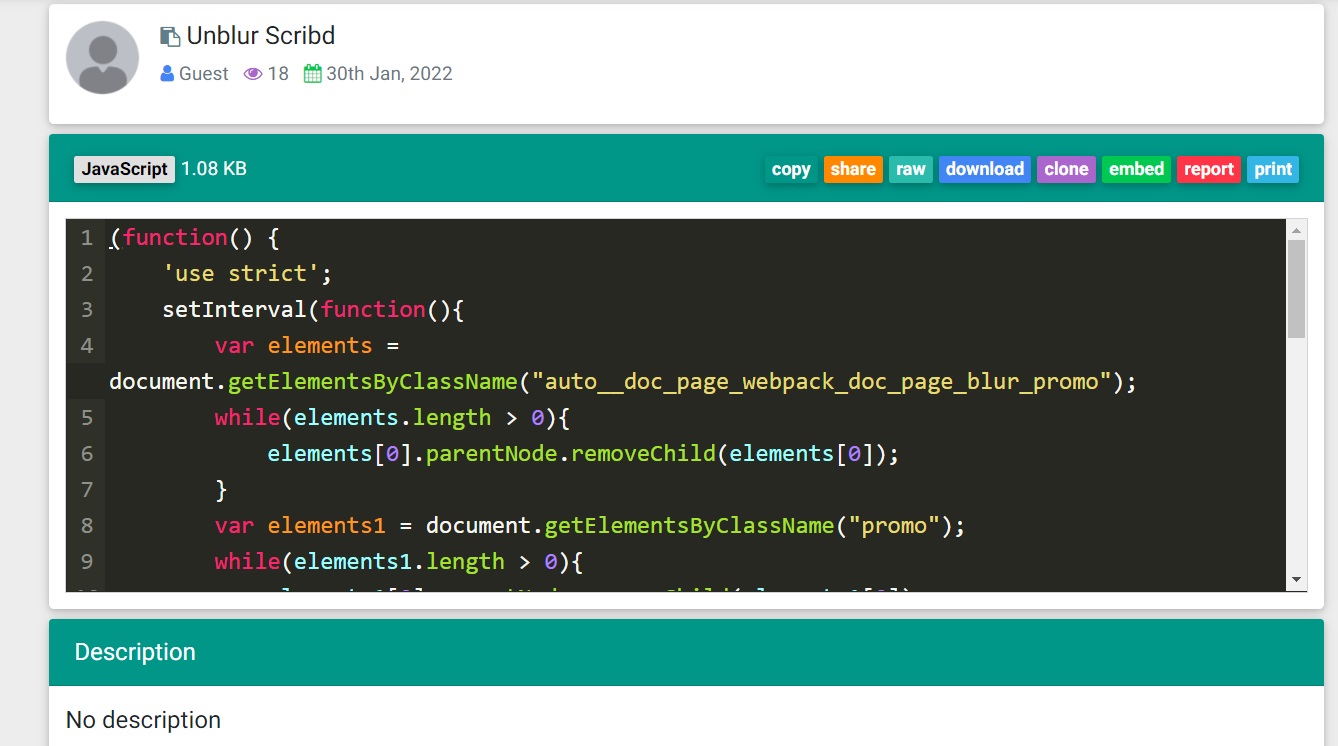Download the paste file
1338x746 pixels.
tap(984, 169)
